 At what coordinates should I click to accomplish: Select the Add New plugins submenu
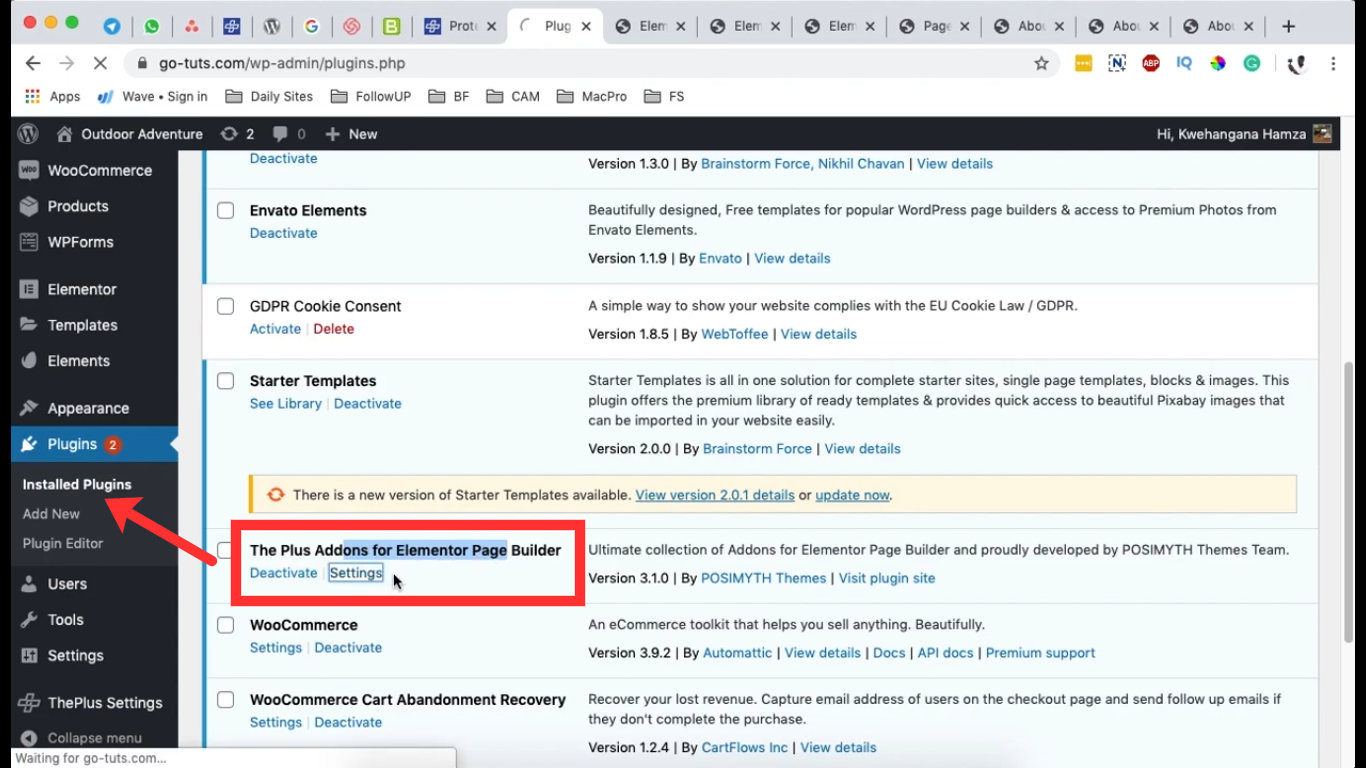pyautogui.click(x=51, y=514)
